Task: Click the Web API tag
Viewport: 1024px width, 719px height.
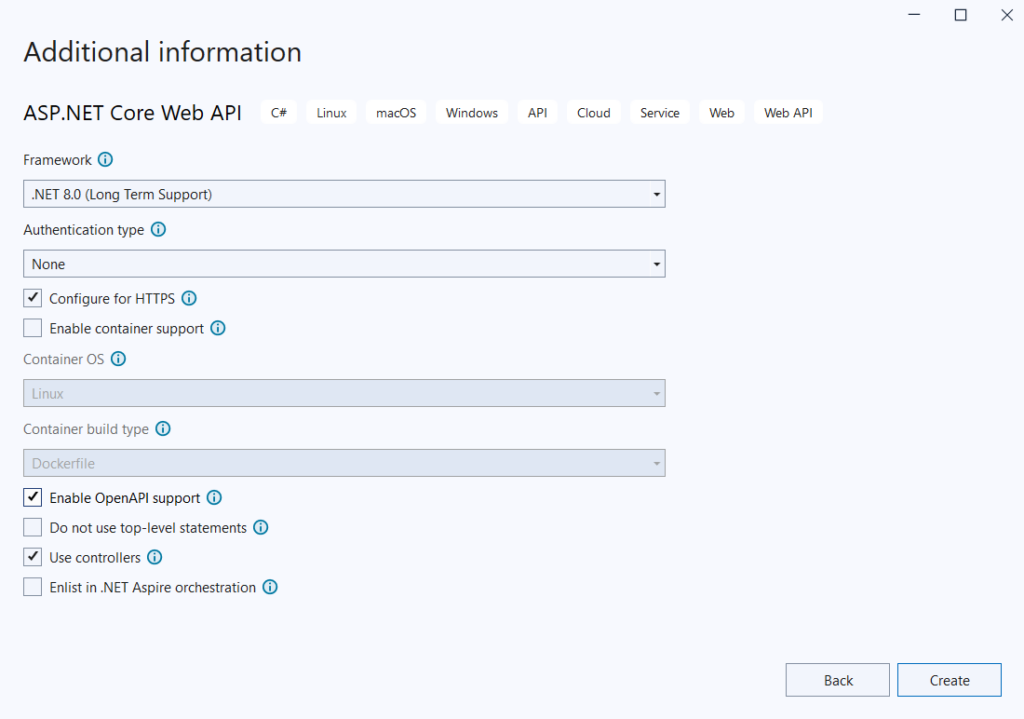Action: (x=788, y=112)
